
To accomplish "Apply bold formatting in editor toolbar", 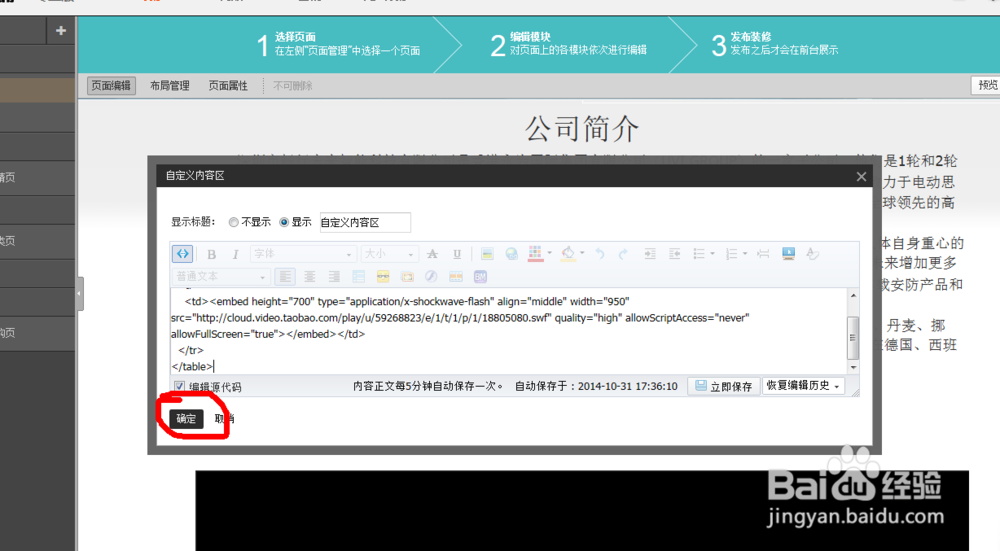I will pos(212,254).
